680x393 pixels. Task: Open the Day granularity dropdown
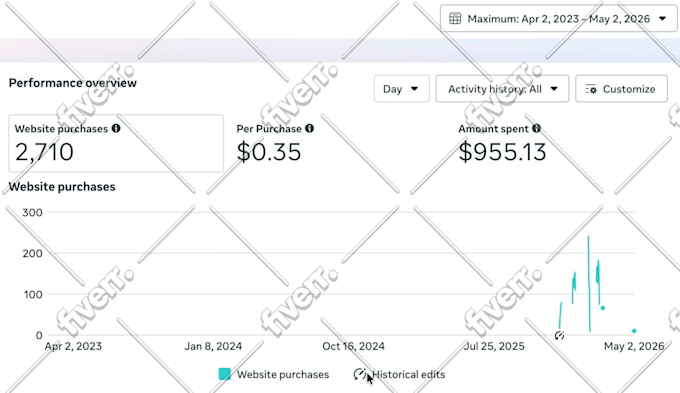click(402, 89)
